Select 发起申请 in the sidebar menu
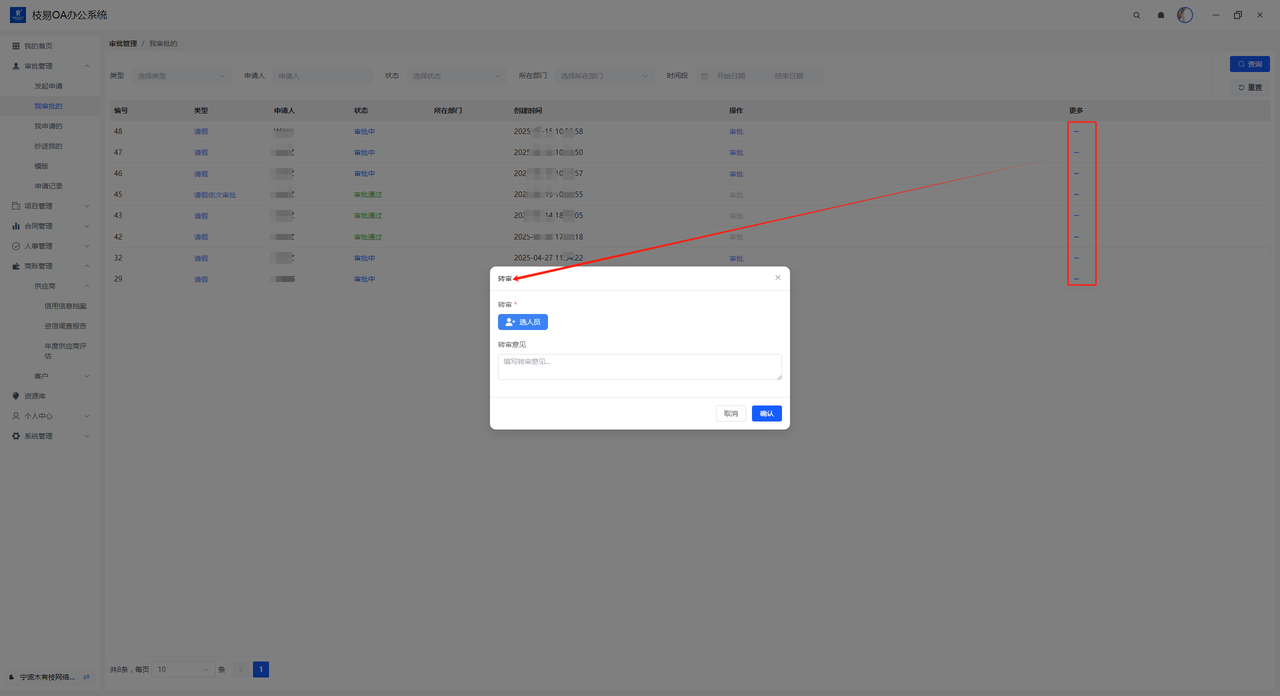1280x696 pixels. (x=48, y=86)
